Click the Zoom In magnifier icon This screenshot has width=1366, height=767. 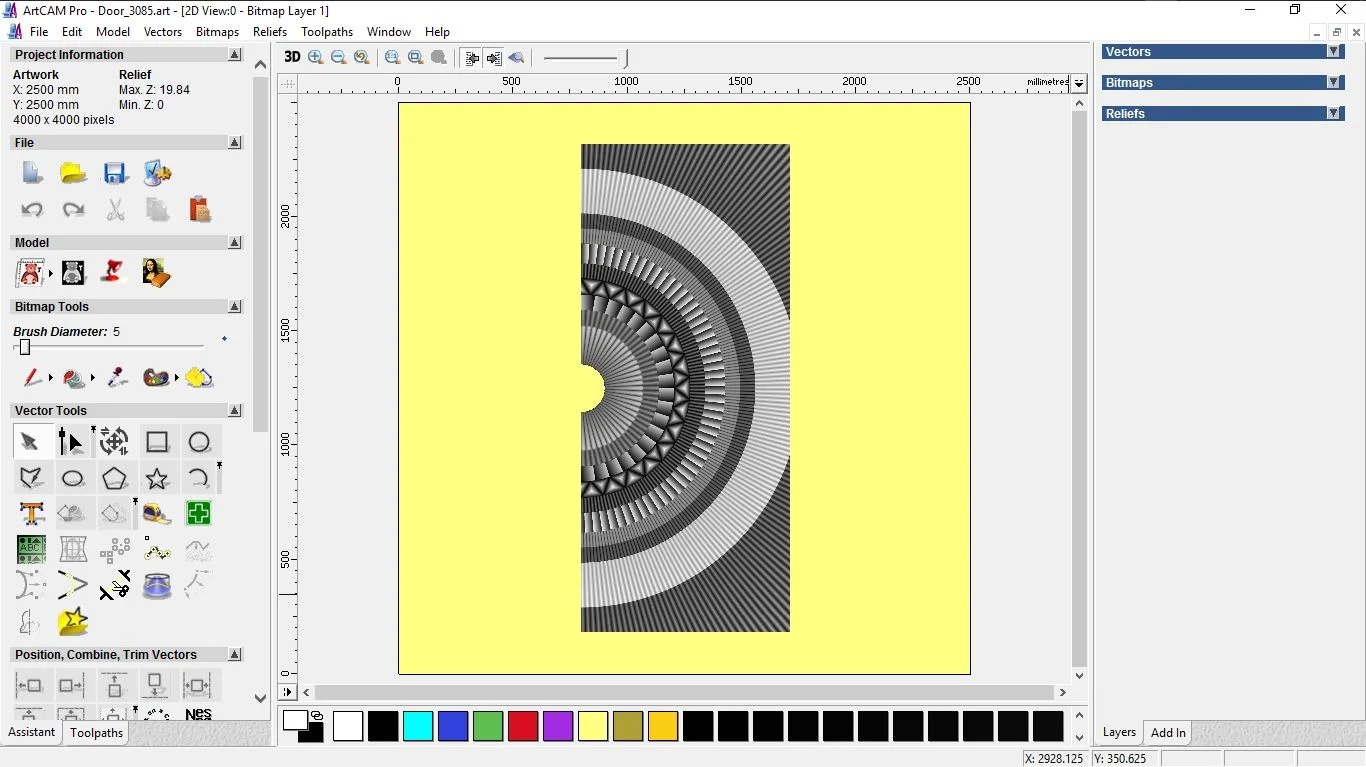[x=316, y=58]
